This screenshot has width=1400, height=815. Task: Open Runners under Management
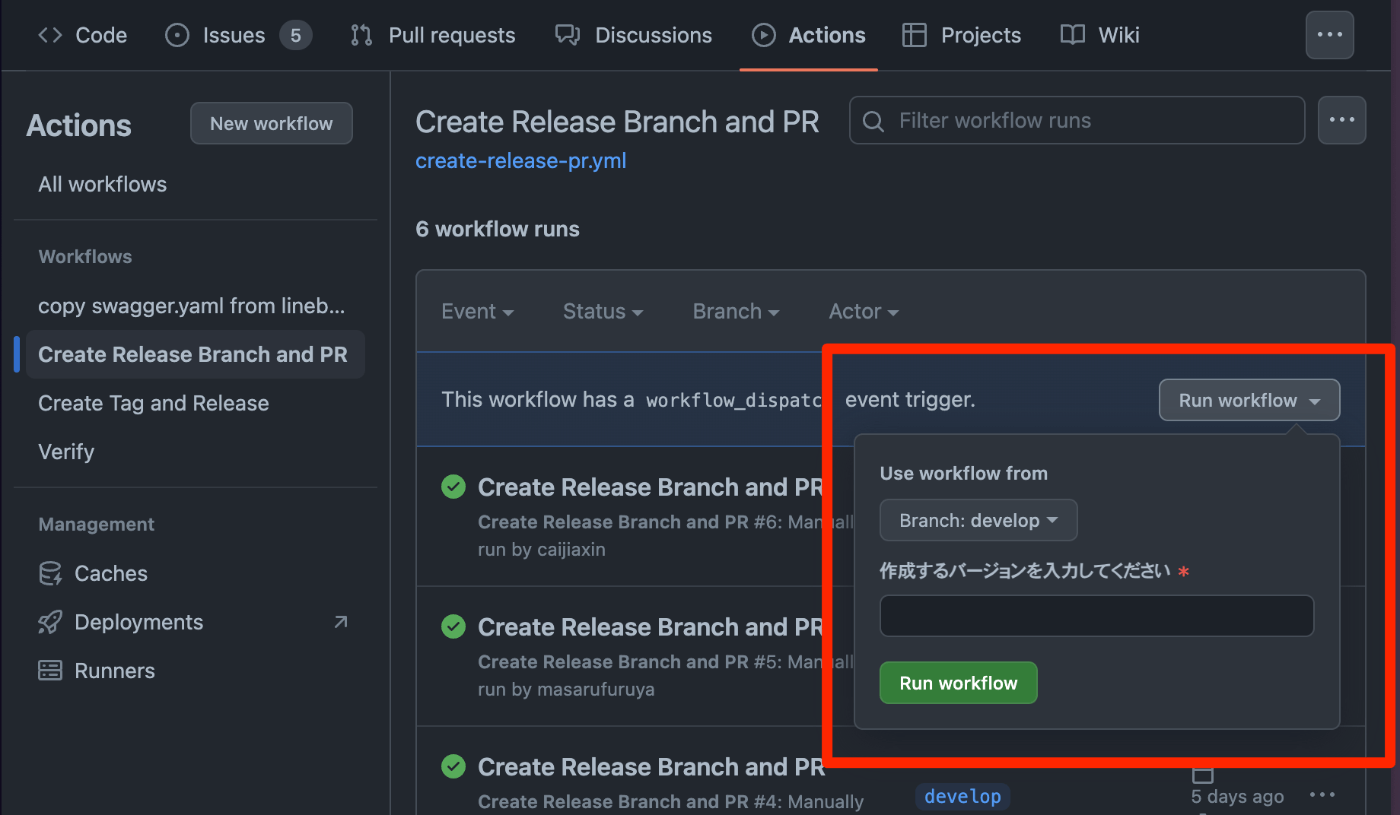click(x=114, y=671)
